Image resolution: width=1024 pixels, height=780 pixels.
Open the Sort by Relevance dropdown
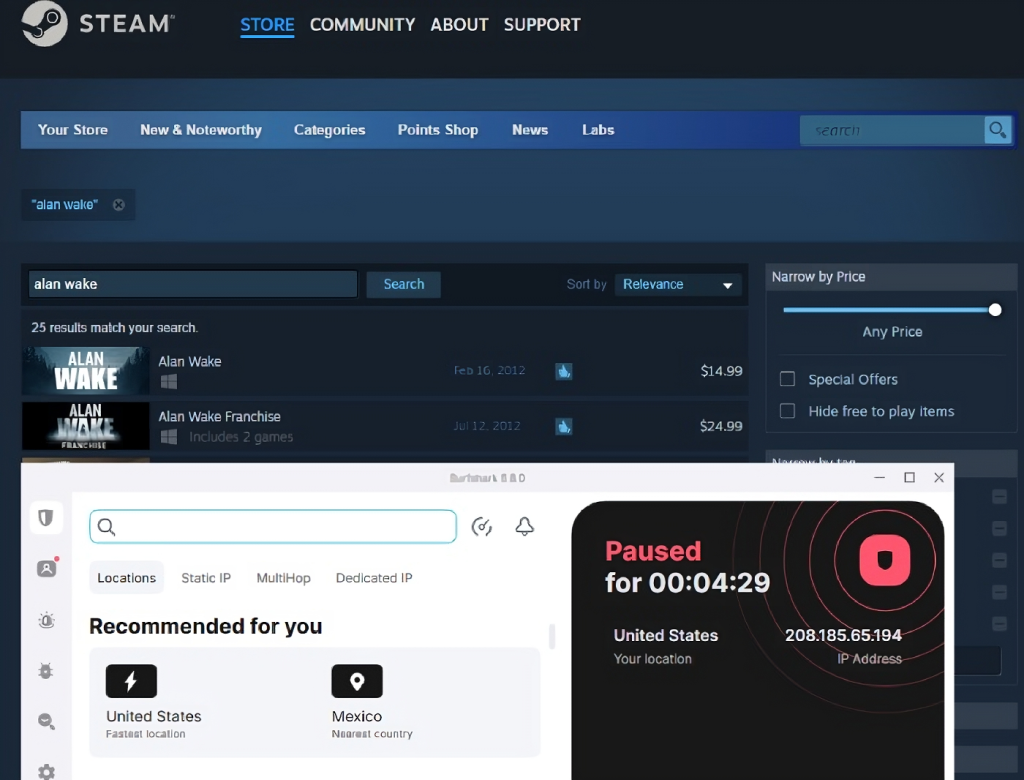point(679,285)
